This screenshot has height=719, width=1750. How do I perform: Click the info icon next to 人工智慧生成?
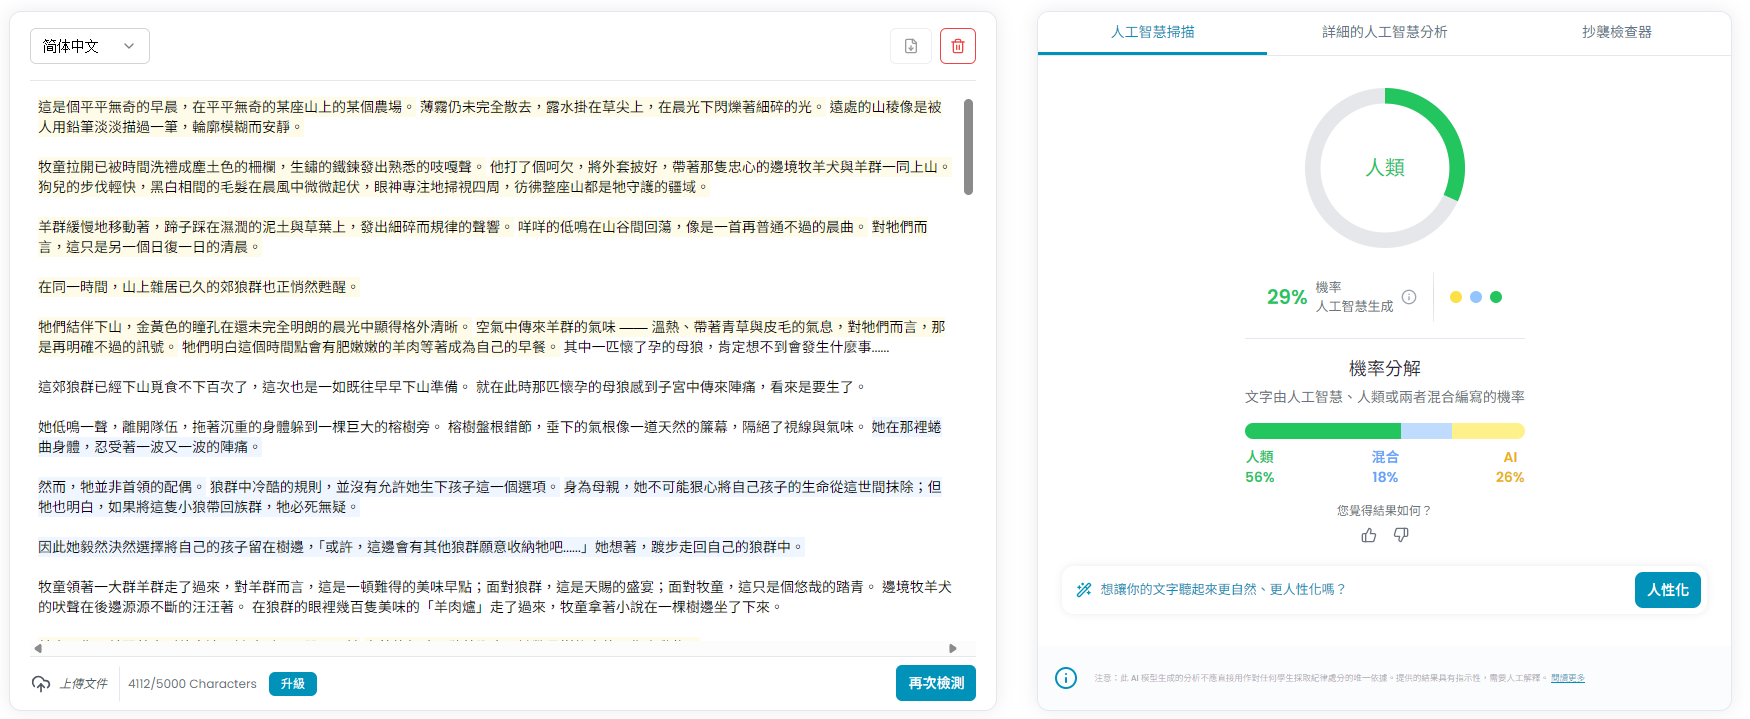pyautogui.click(x=1409, y=297)
